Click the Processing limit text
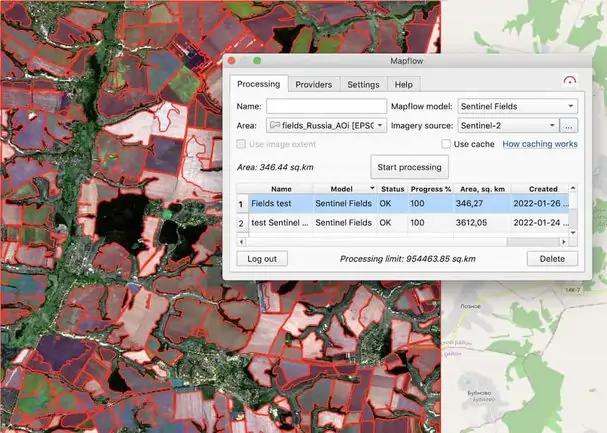 (x=408, y=259)
